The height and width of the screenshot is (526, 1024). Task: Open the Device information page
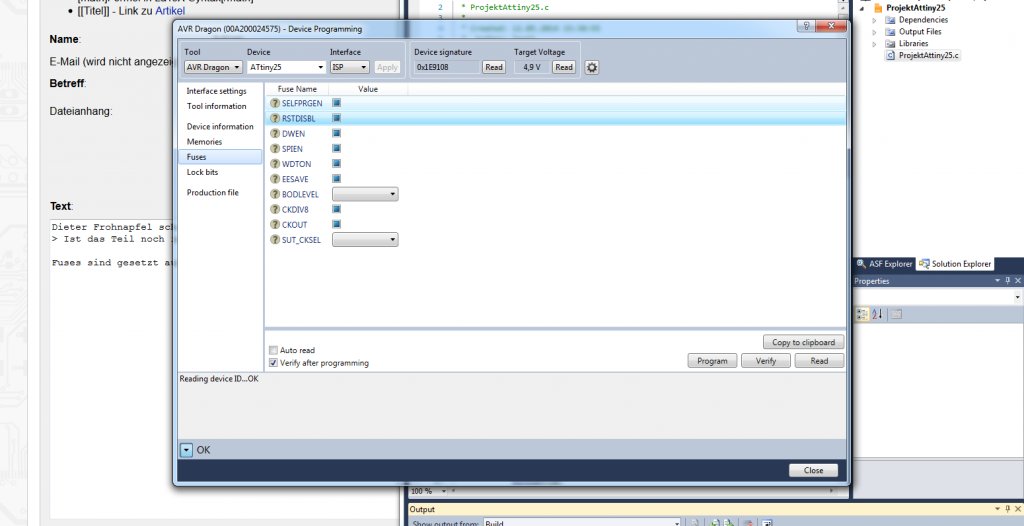[220, 126]
